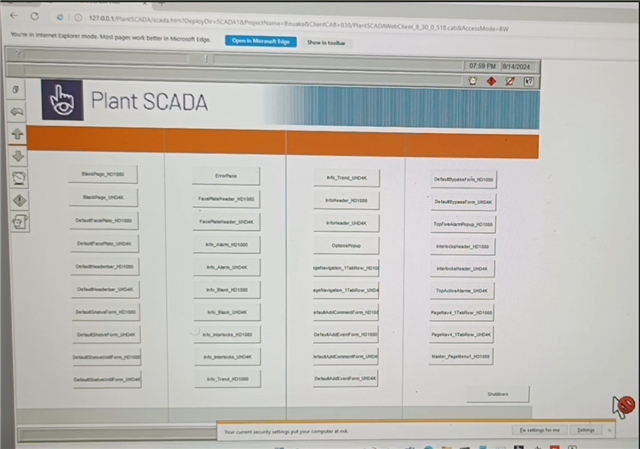Click Fix settings for me button

(538, 430)
